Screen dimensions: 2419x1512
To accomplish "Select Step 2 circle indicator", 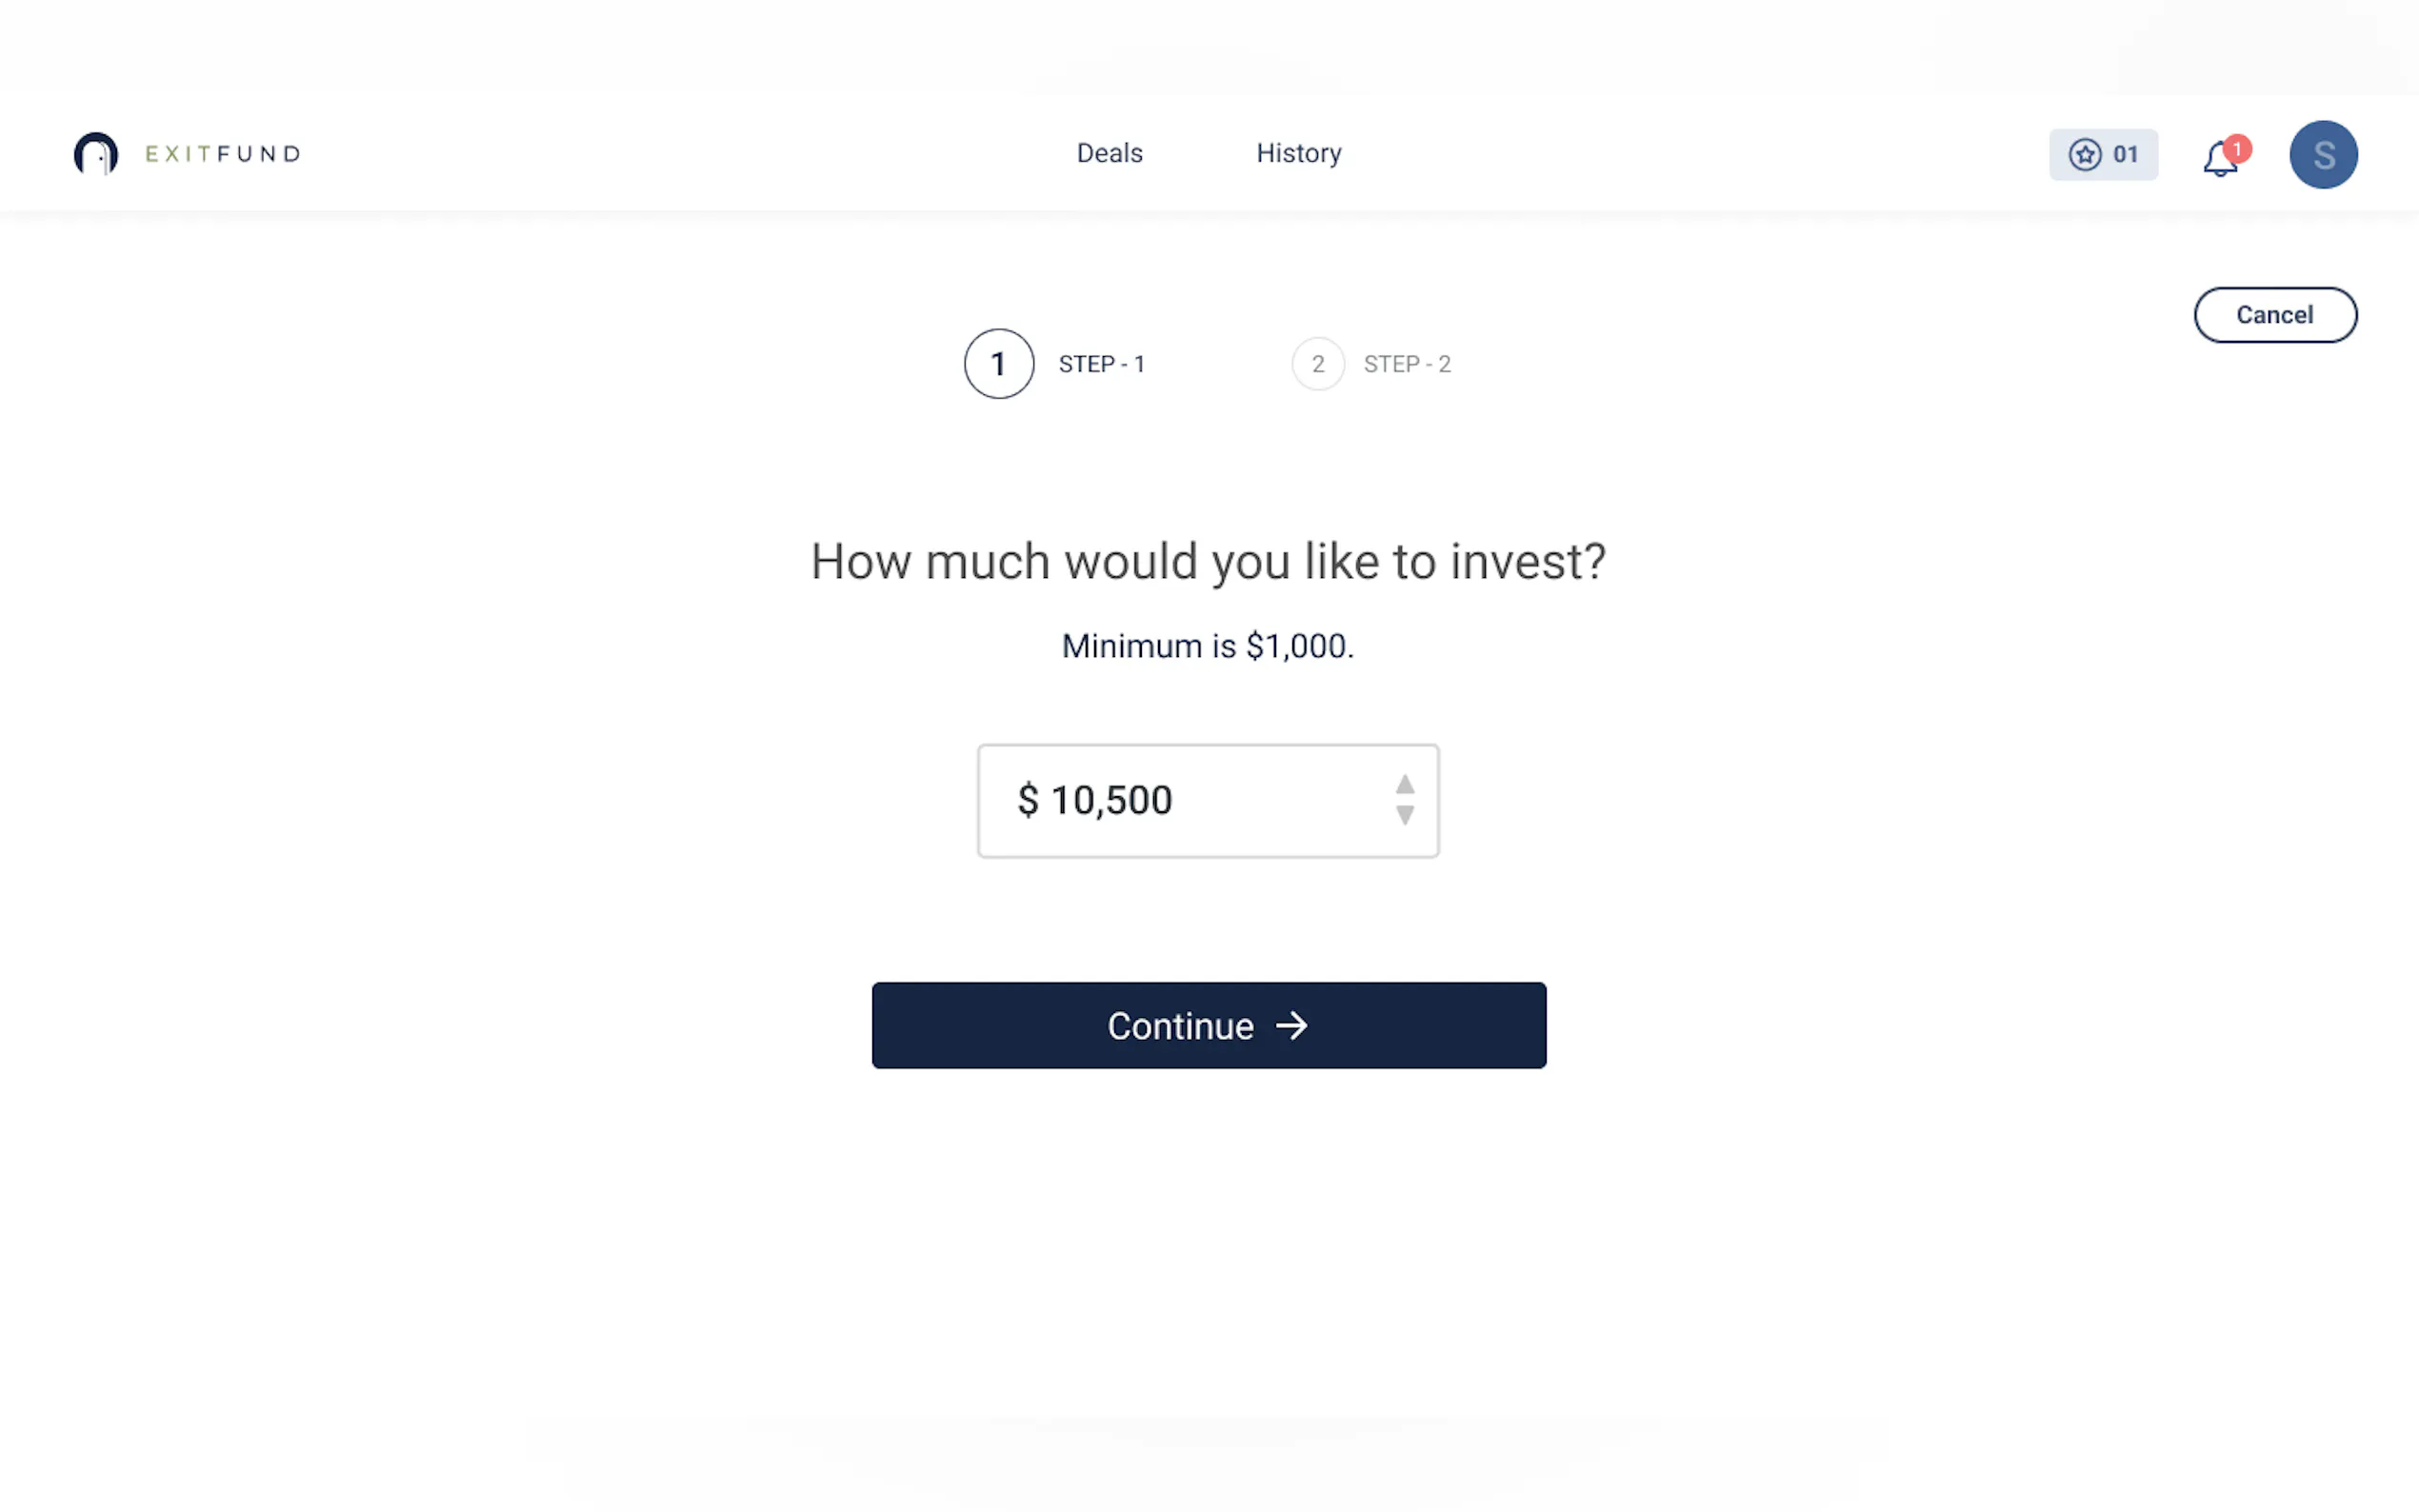I will pyautogui.click(x=1318, y=363).
